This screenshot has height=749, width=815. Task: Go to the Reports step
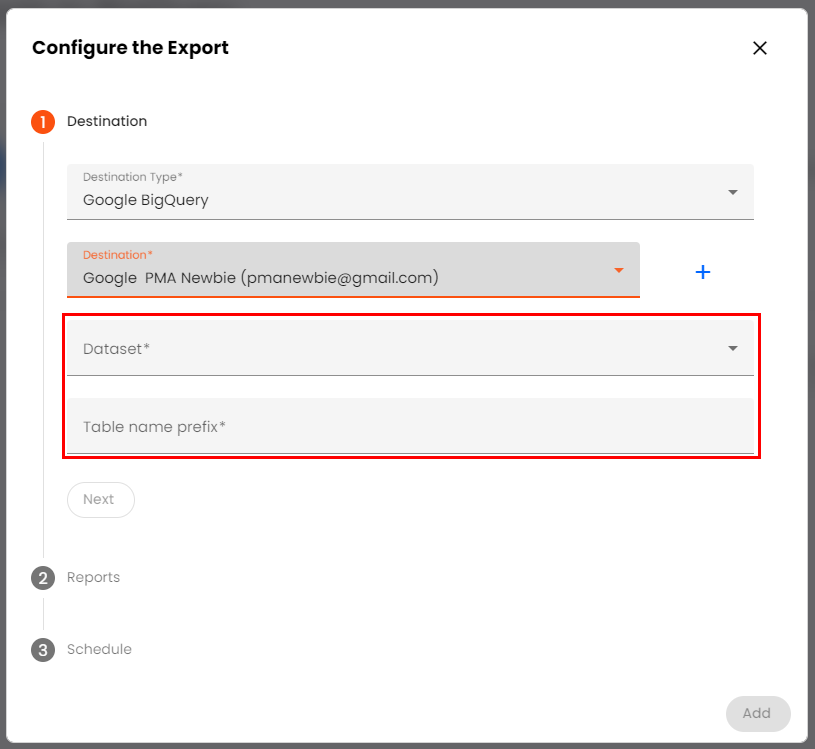[93, 578]
